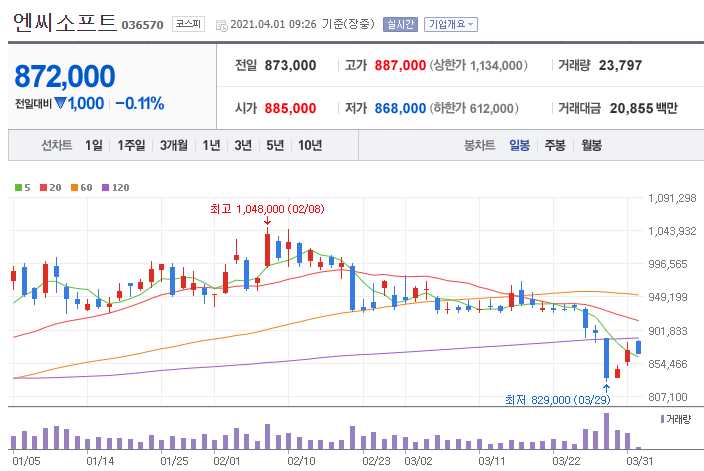Switch chart range to 3년
The height and width of the screenshot is (471, 704).
(243, 145)
